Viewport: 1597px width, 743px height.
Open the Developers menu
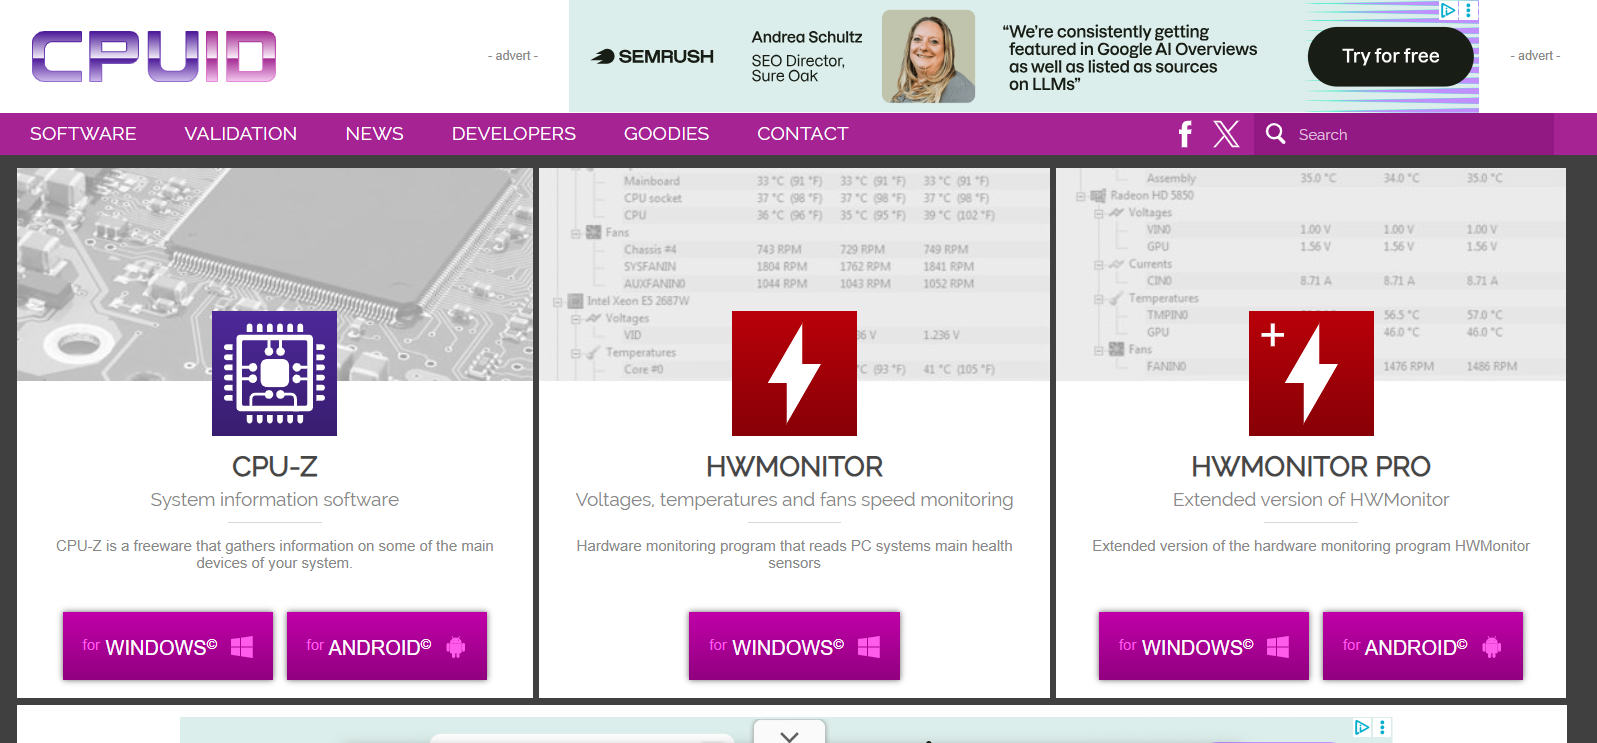pos(513,134)
